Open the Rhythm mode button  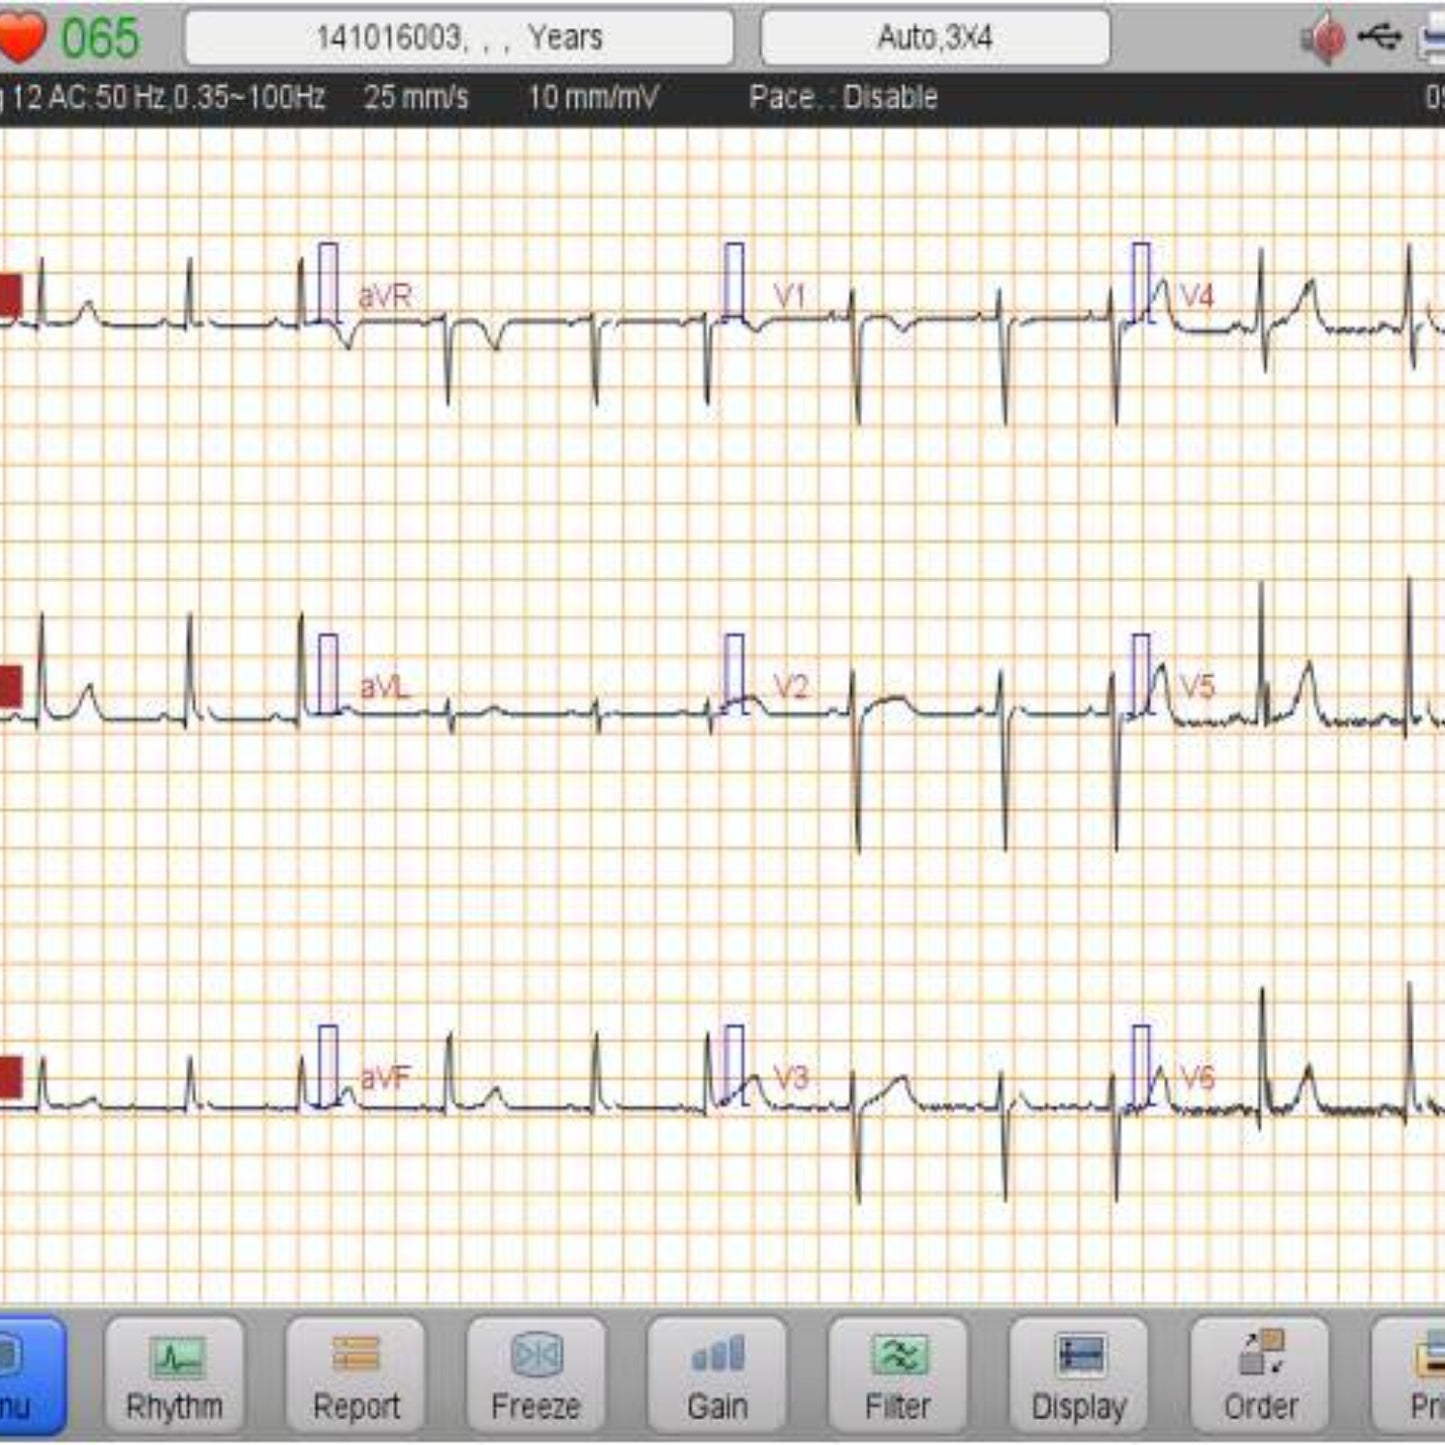(x=174, y=1376)
